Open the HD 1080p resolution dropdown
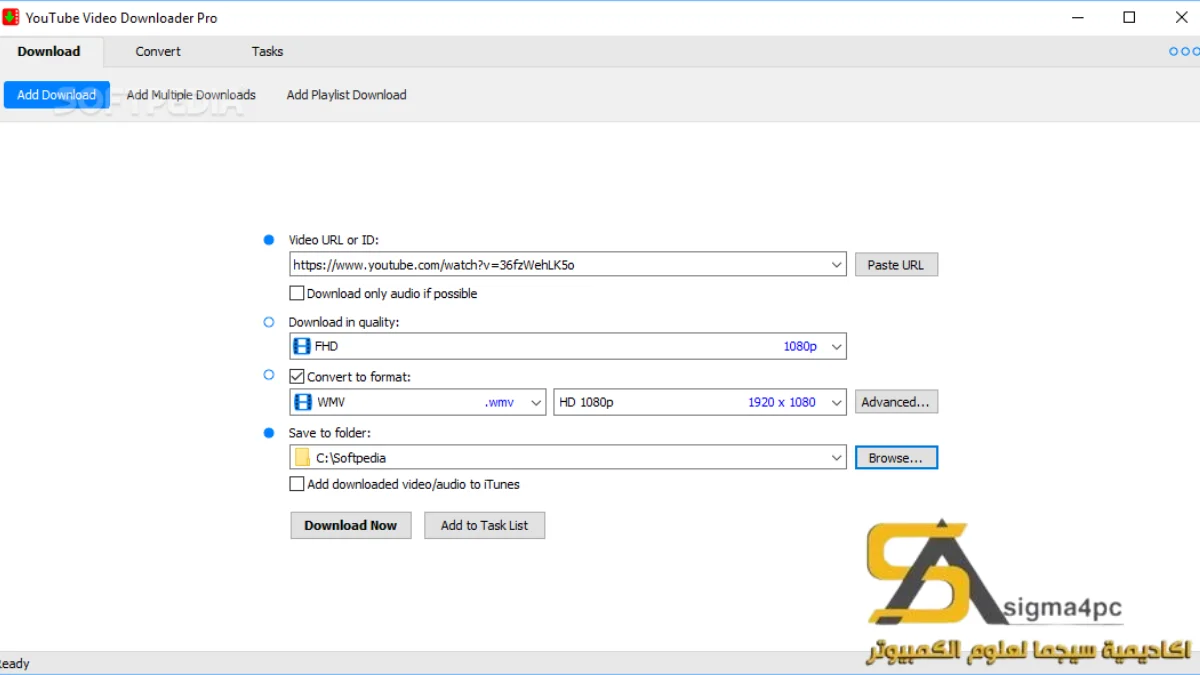 point(837,402)
